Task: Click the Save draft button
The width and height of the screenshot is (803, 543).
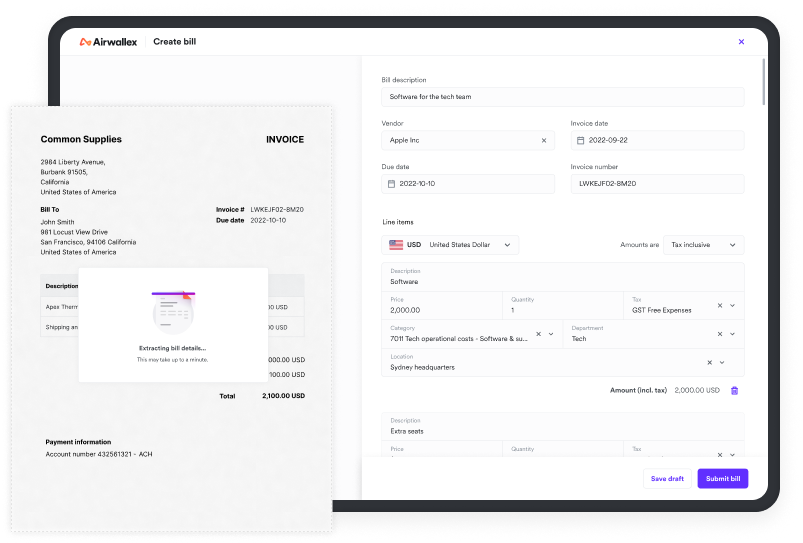Action: click(667, 479)
